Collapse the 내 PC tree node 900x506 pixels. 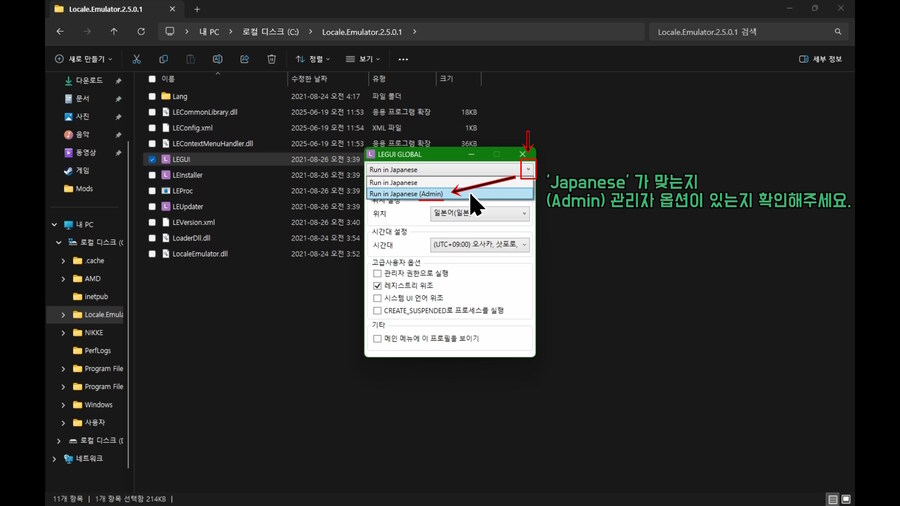[55, 224]
